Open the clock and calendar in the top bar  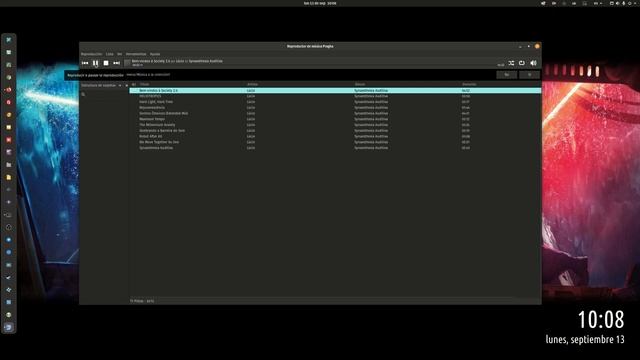(320, 3)
